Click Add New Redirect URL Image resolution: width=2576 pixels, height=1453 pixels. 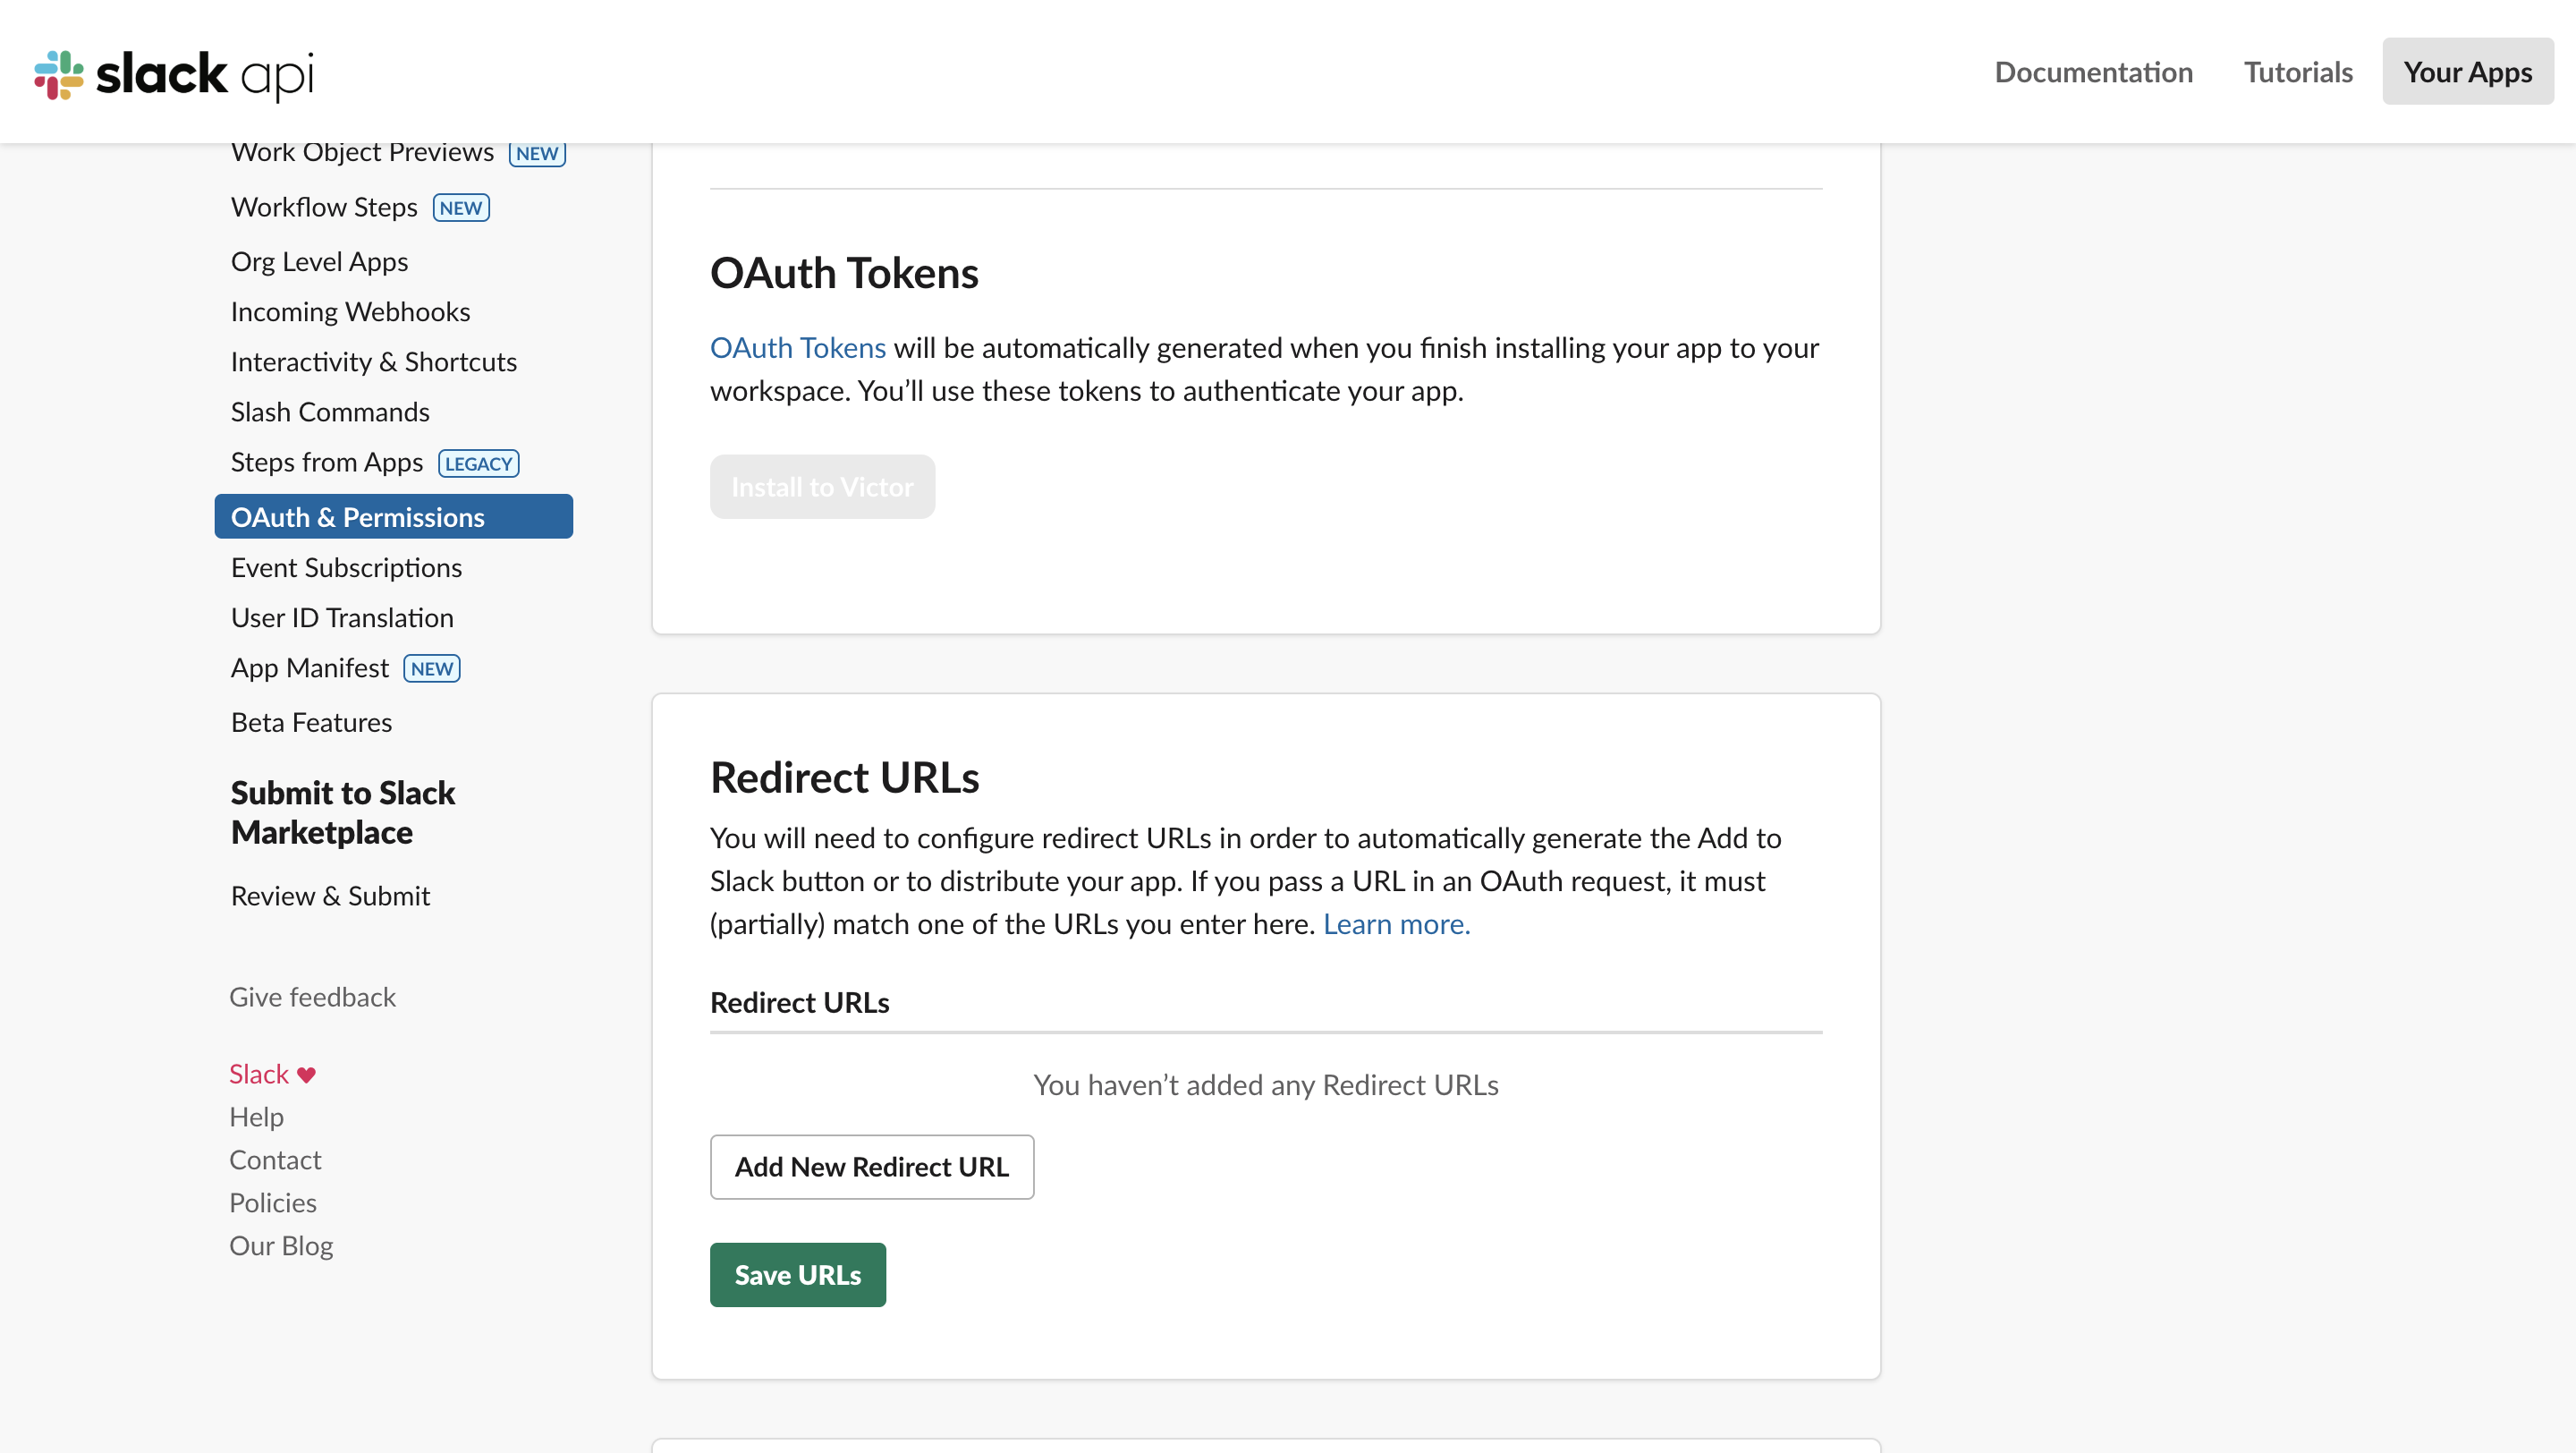[x=871, y=1167]
